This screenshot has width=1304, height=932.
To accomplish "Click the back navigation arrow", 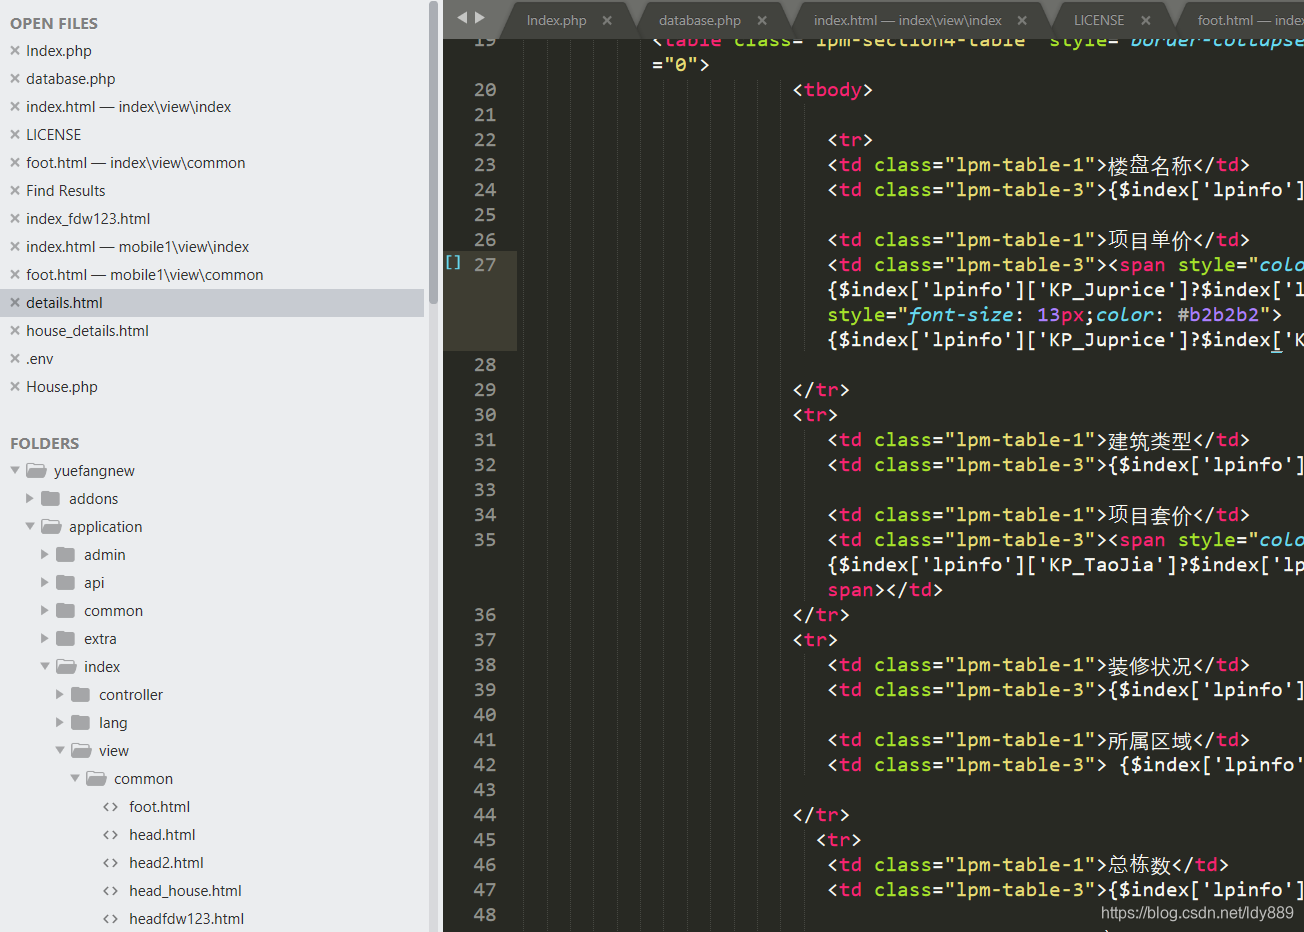I will pos(460,16).
